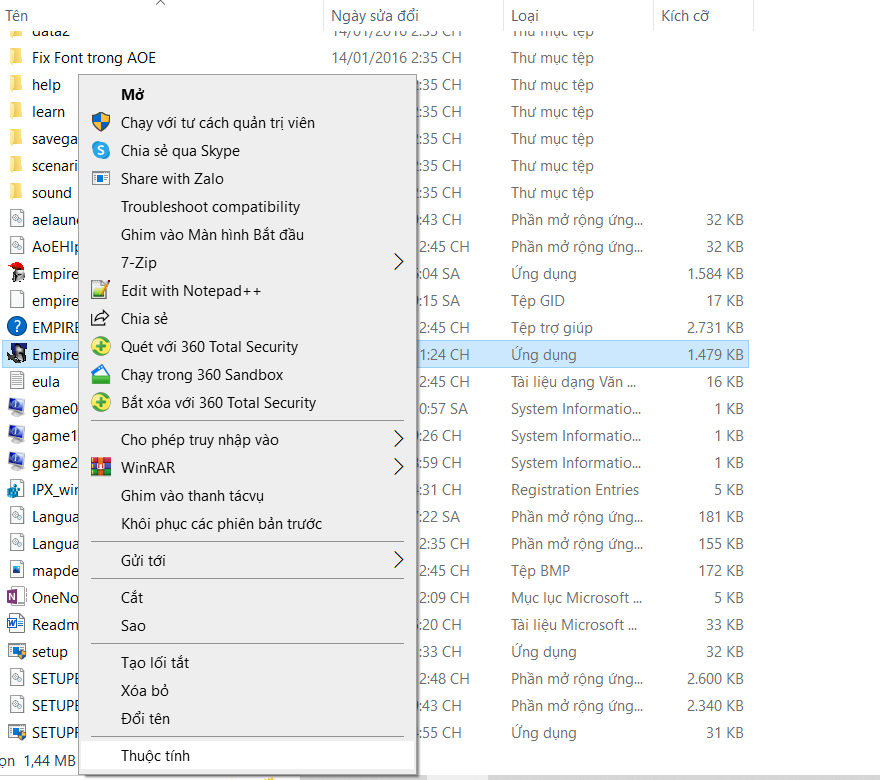Click the 360 Sandbox icon
This screenshot has height=780, width=880.
tap(101, 375)
